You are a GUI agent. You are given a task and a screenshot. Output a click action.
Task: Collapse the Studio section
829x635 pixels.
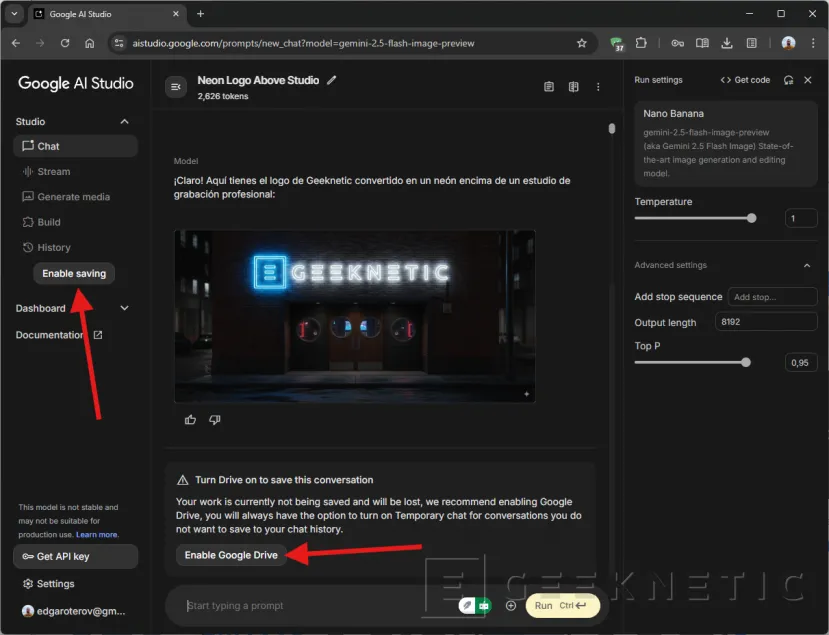[x=124, y=122]
